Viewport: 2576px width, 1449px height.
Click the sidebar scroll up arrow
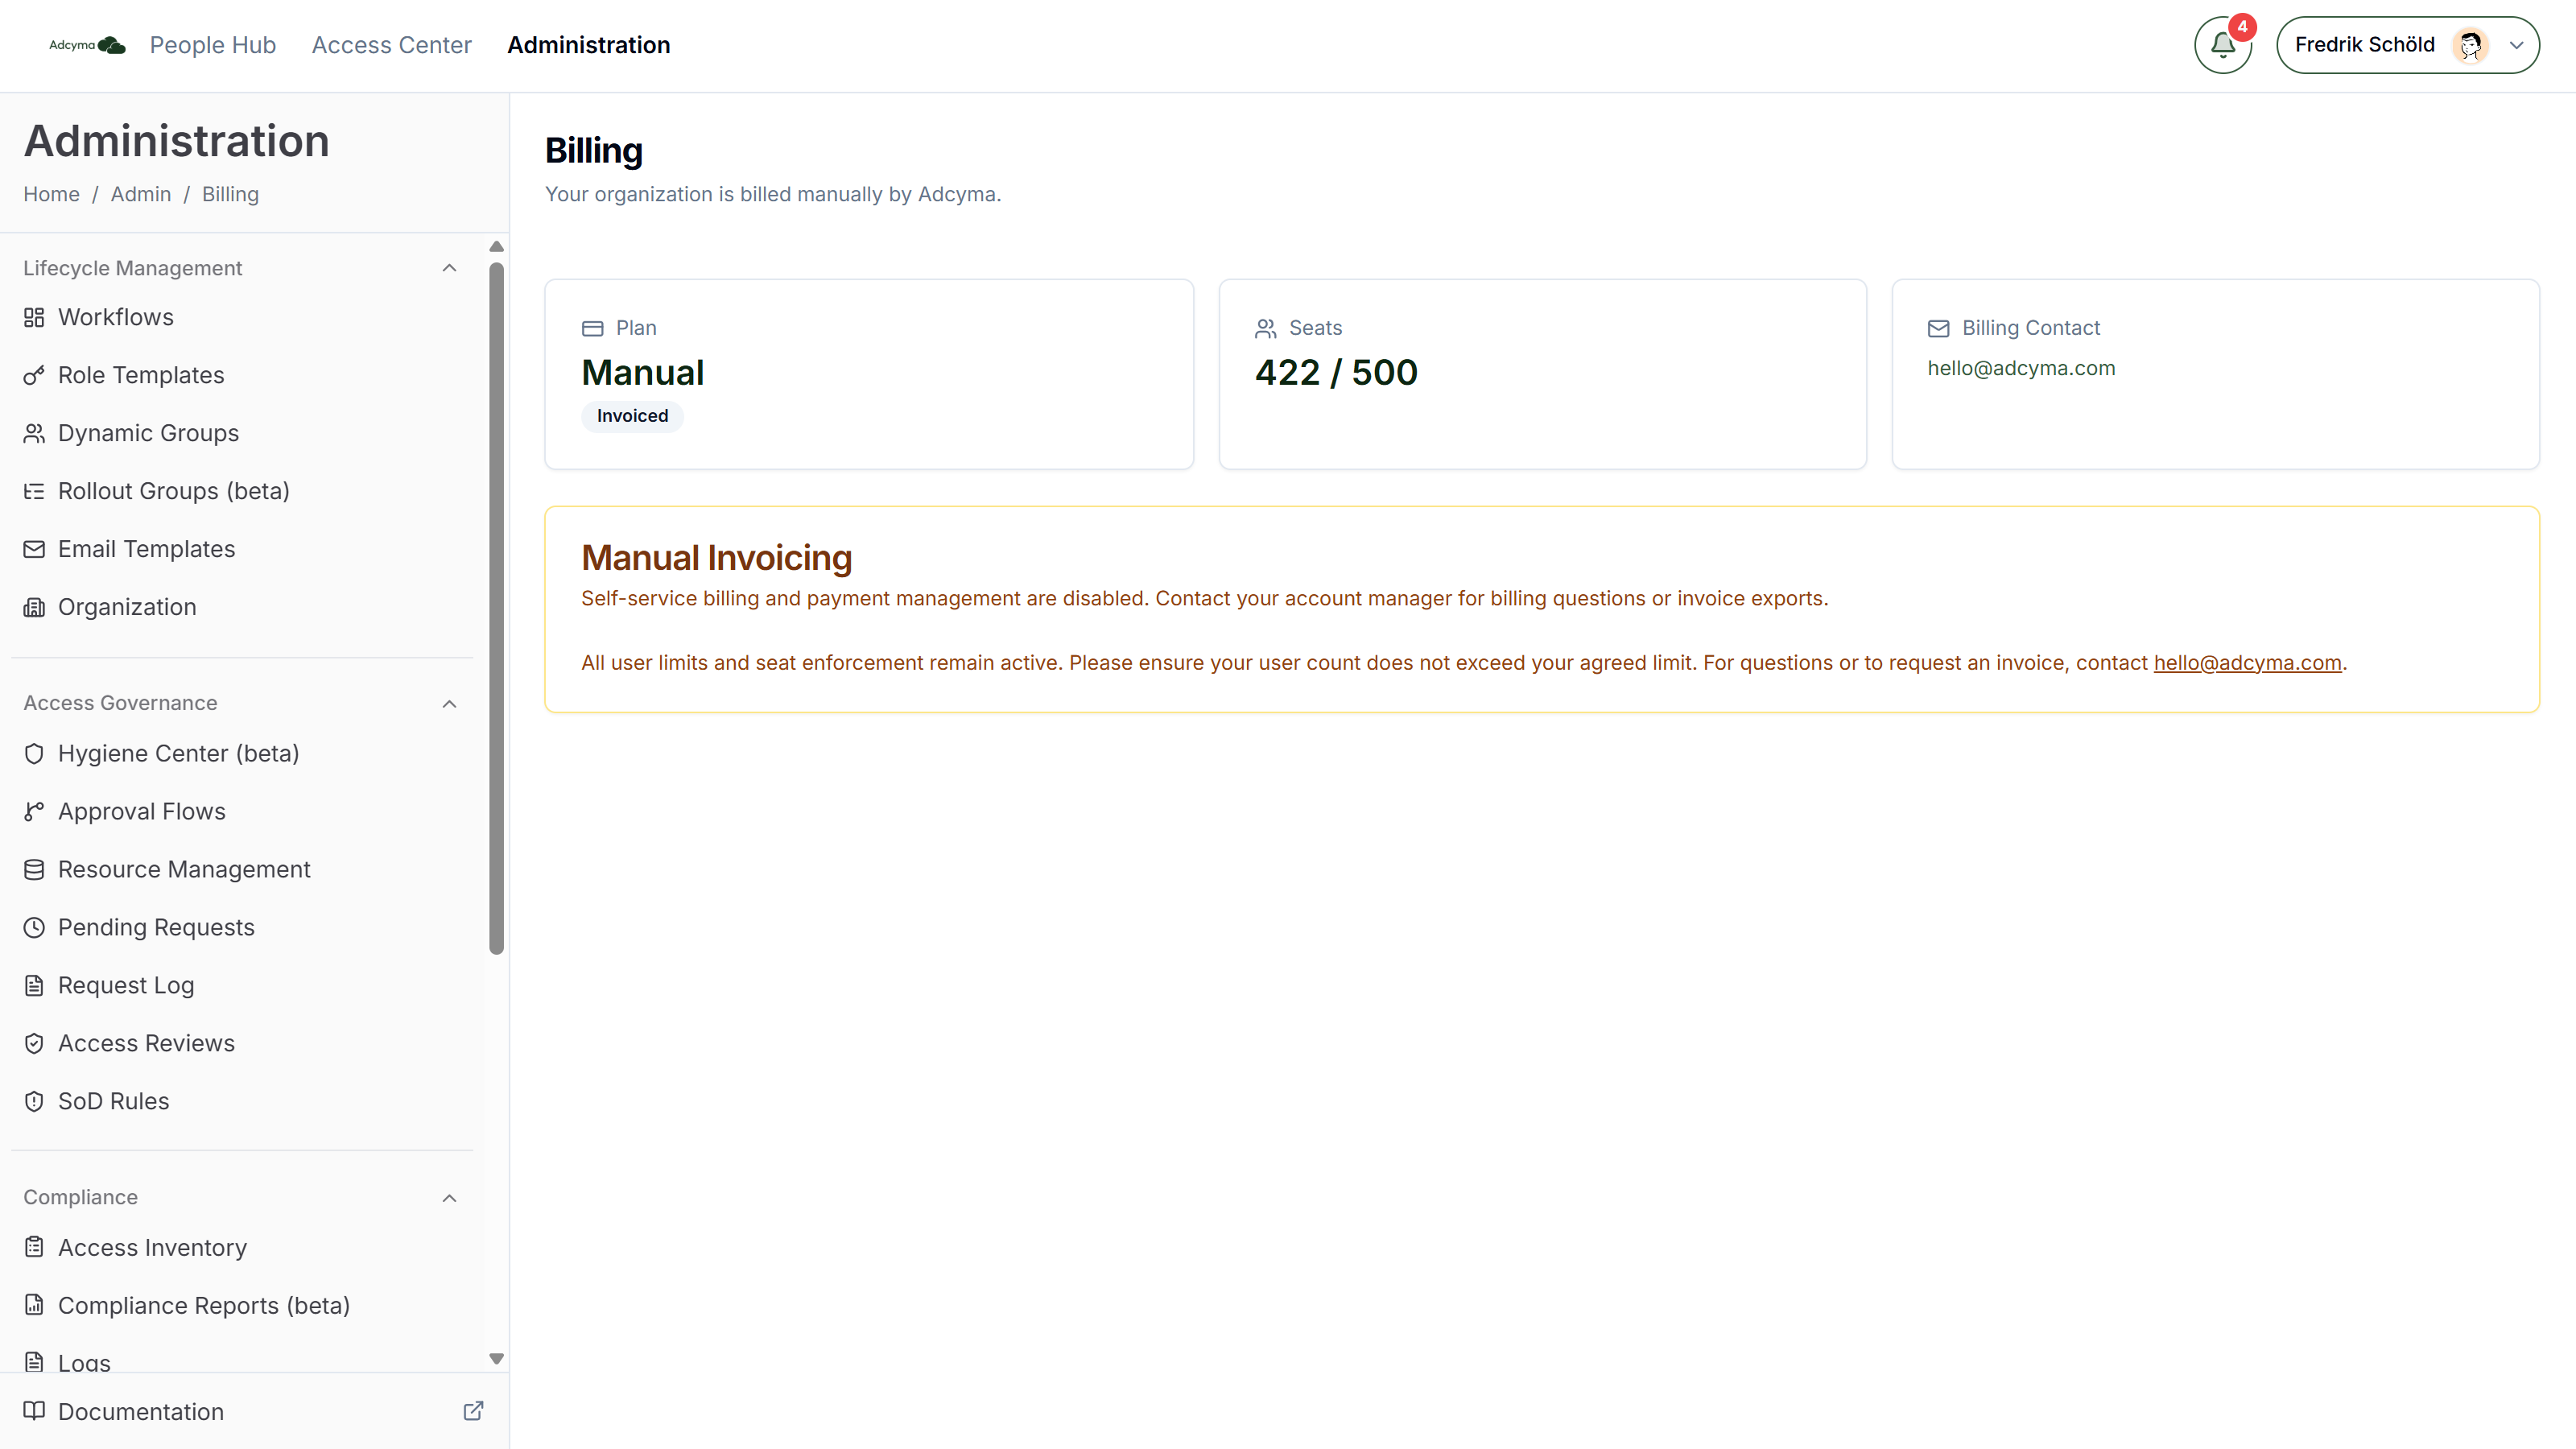click(x=496, y=247)
